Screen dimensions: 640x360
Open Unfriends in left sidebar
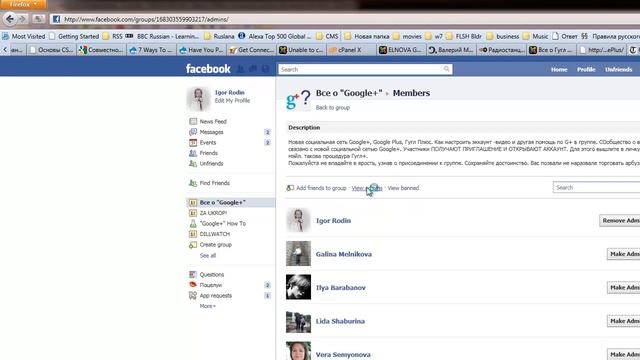click(211, 163)
